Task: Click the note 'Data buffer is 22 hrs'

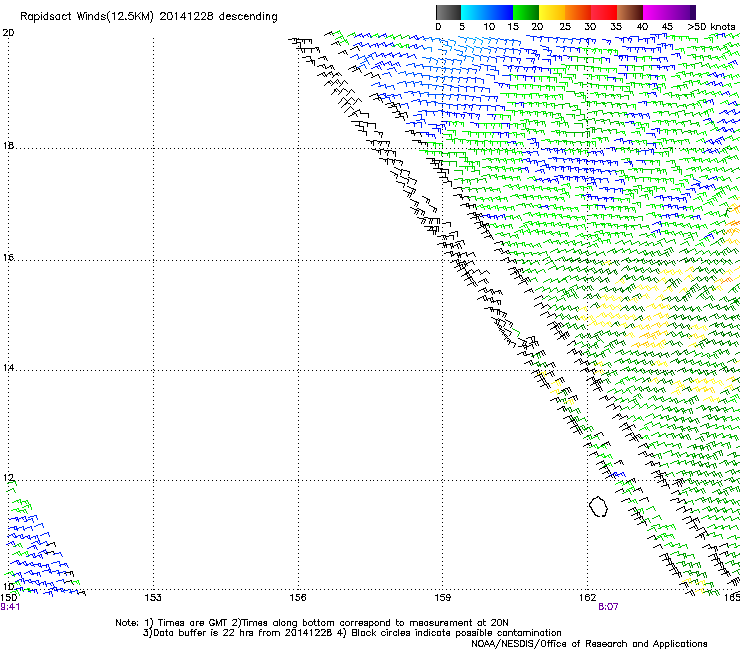Action: 205,633
